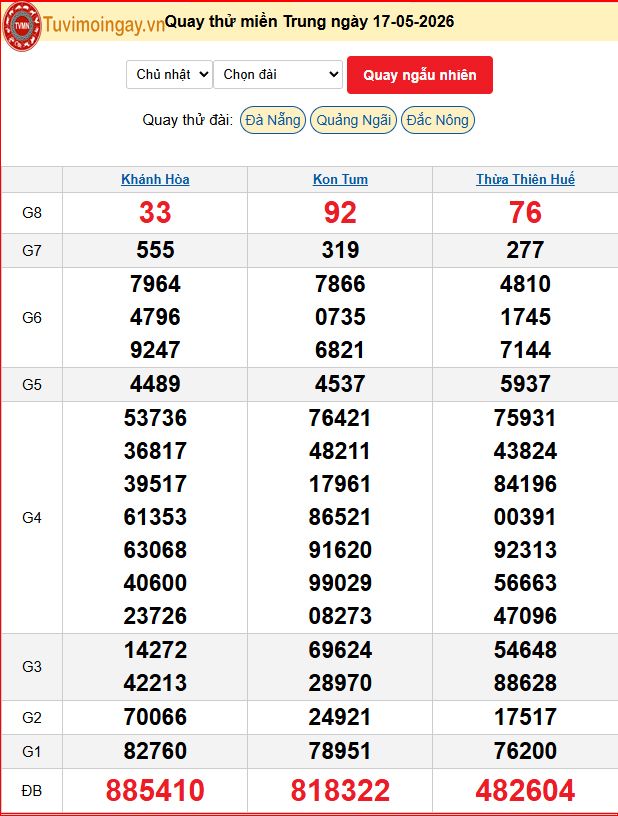Screen dimensions: 618x816
Task: Click G3 number 28970
Action: coord(340,683)
